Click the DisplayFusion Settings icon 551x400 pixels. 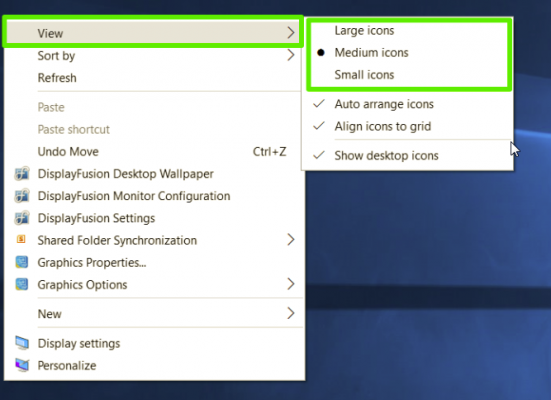pos(22,218)
